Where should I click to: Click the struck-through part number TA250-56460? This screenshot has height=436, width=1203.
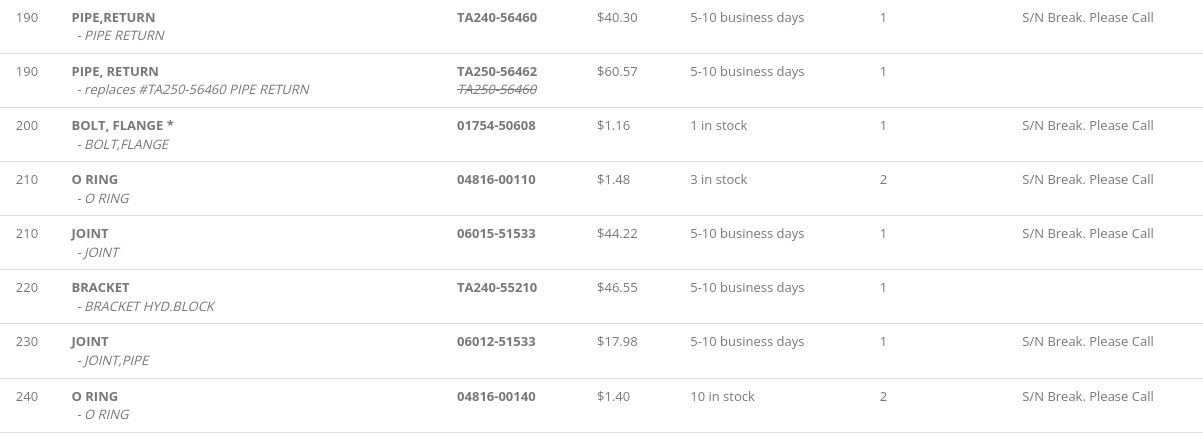(x=497, y=90)
